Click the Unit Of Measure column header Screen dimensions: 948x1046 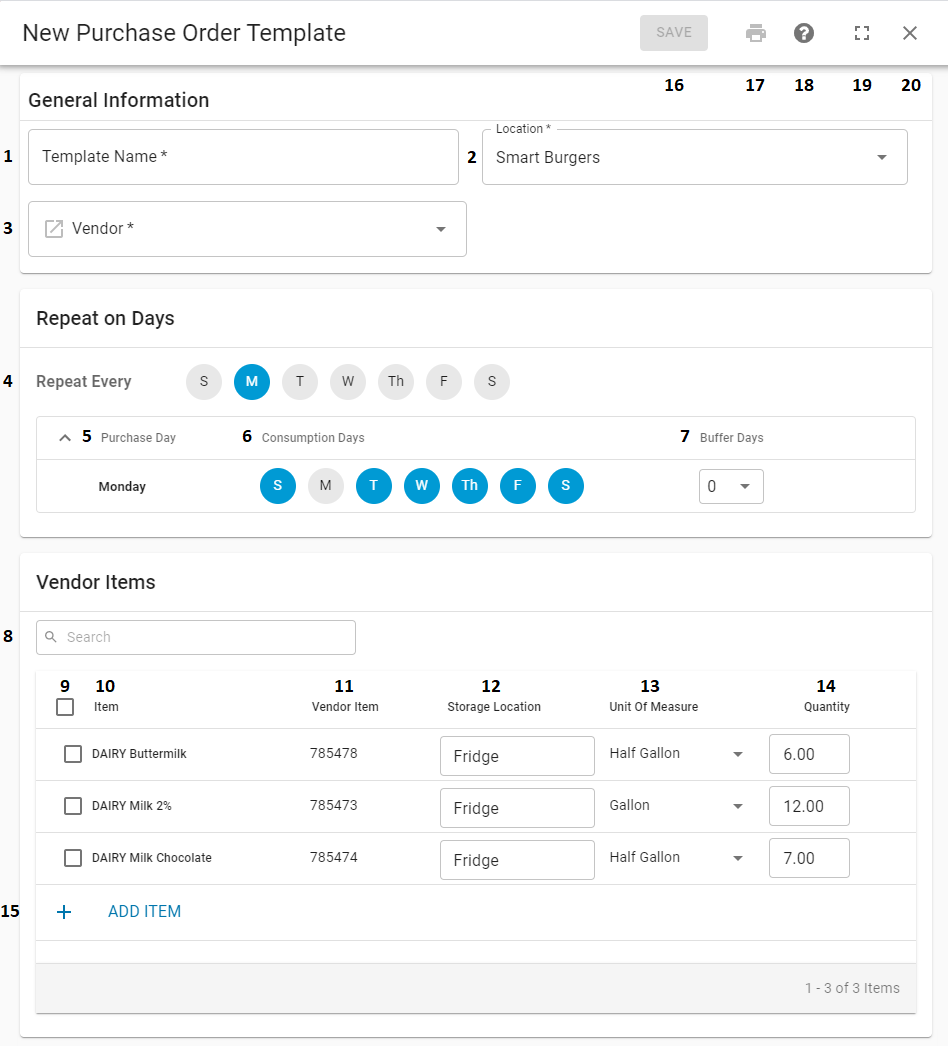pos(654,707)
